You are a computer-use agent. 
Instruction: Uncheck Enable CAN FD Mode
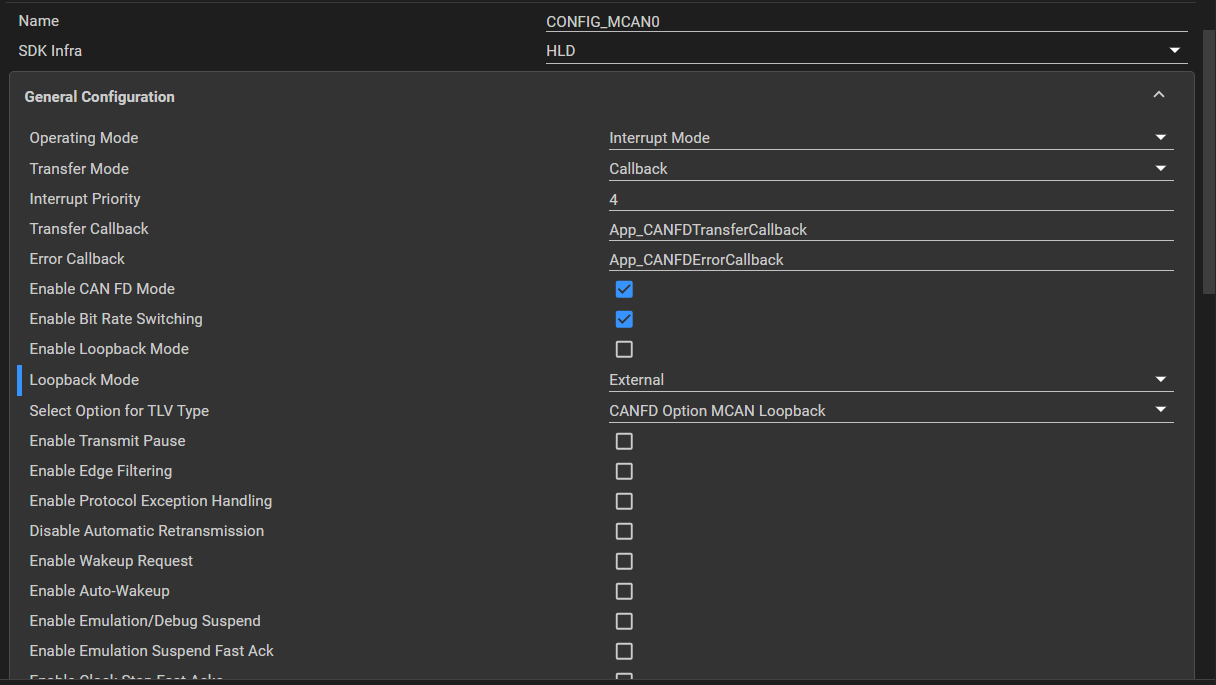tap(624, 289)
